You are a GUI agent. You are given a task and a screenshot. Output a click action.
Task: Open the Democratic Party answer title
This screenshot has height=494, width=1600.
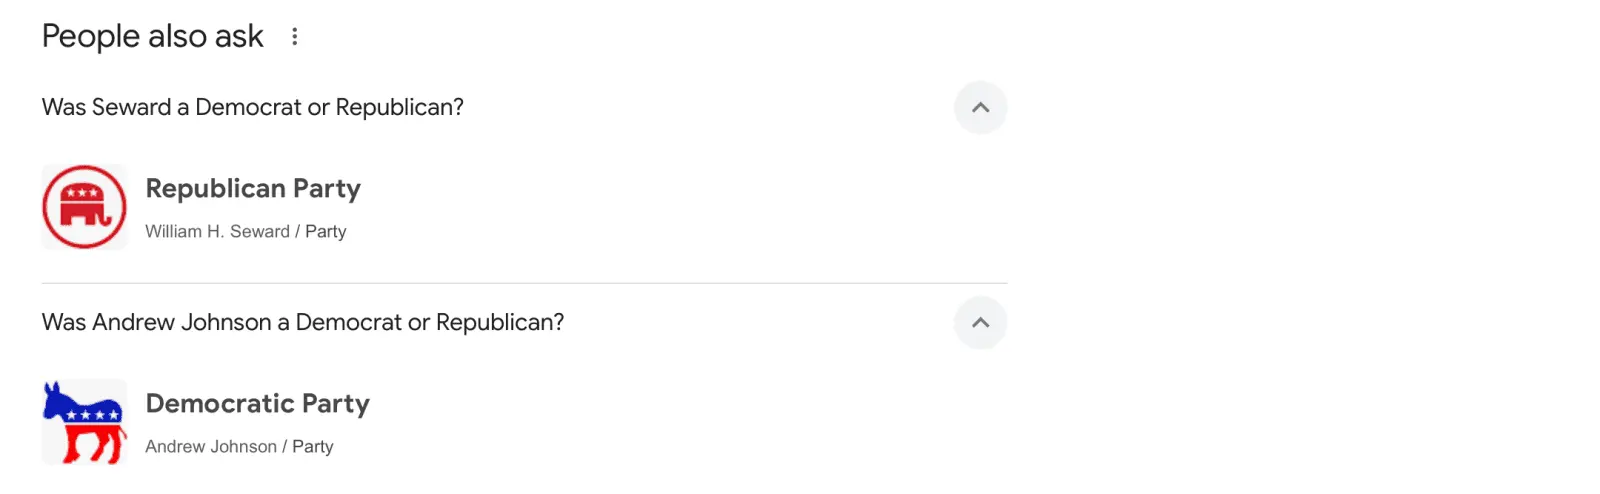coord(257,404)
